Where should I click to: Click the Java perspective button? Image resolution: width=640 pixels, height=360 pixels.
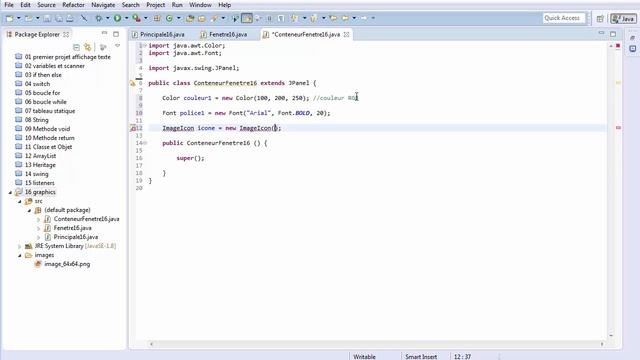point(623,18)
